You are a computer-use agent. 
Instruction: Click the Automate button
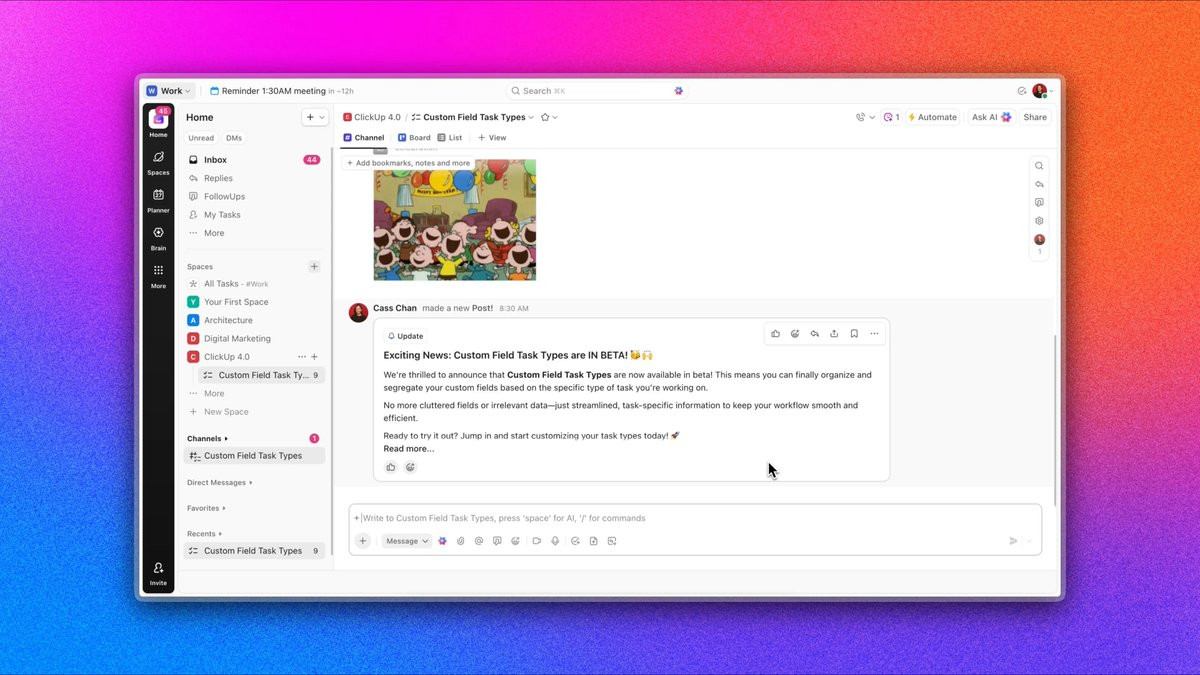point(932,117)
